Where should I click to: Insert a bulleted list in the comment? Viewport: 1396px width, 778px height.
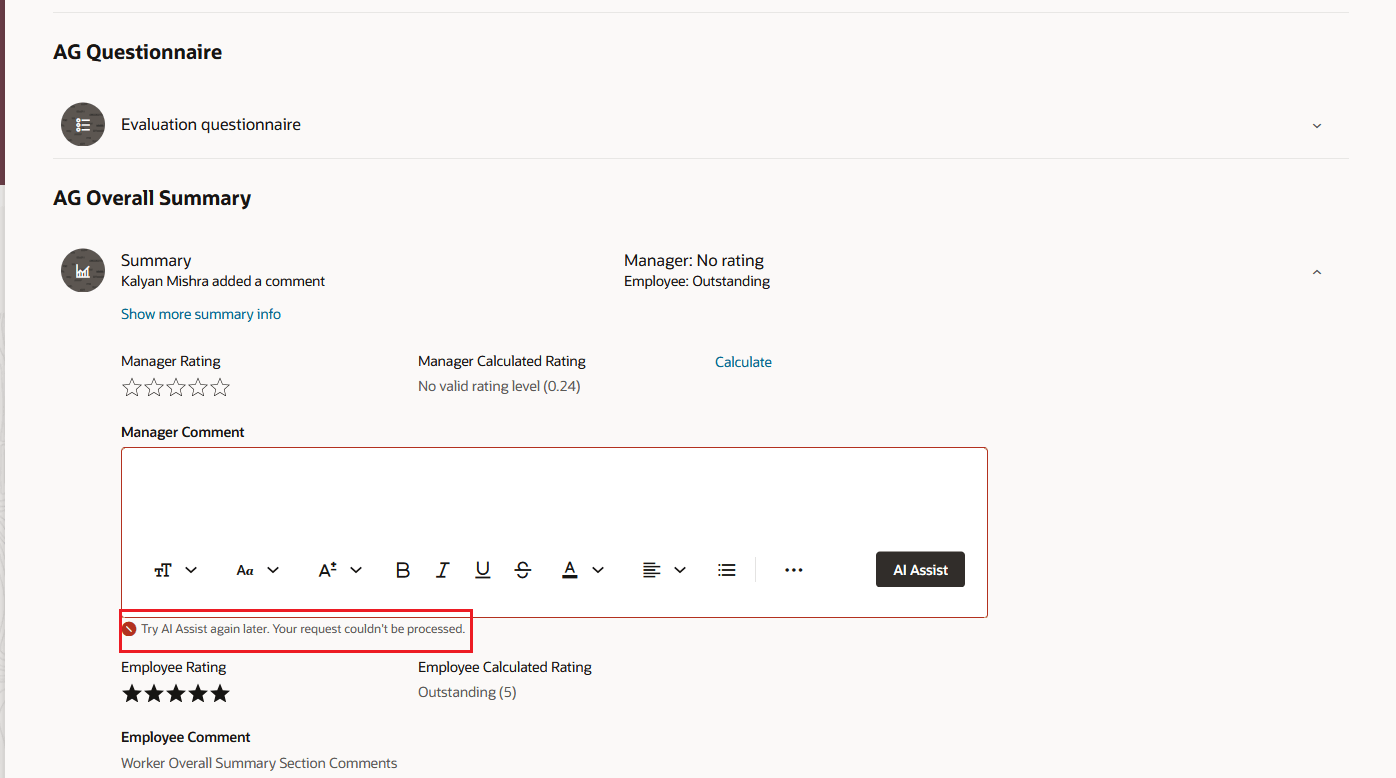(726, 569)
